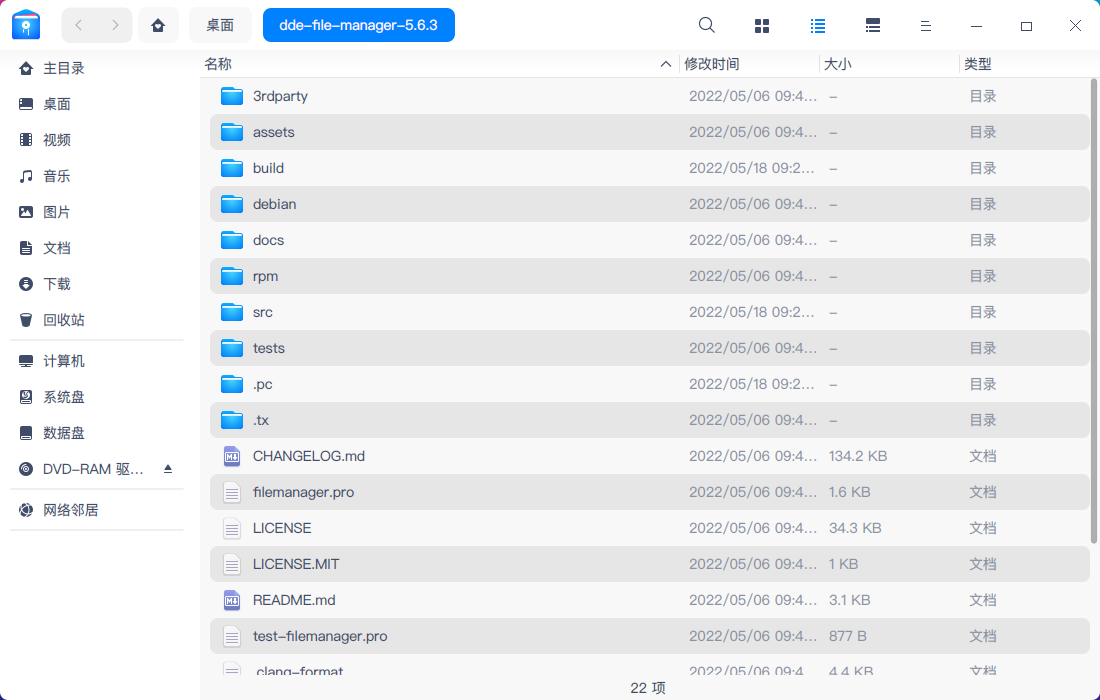Open the hamburger main menu
This screenshot has height=700, width=1100.
(x=926, y=26)
